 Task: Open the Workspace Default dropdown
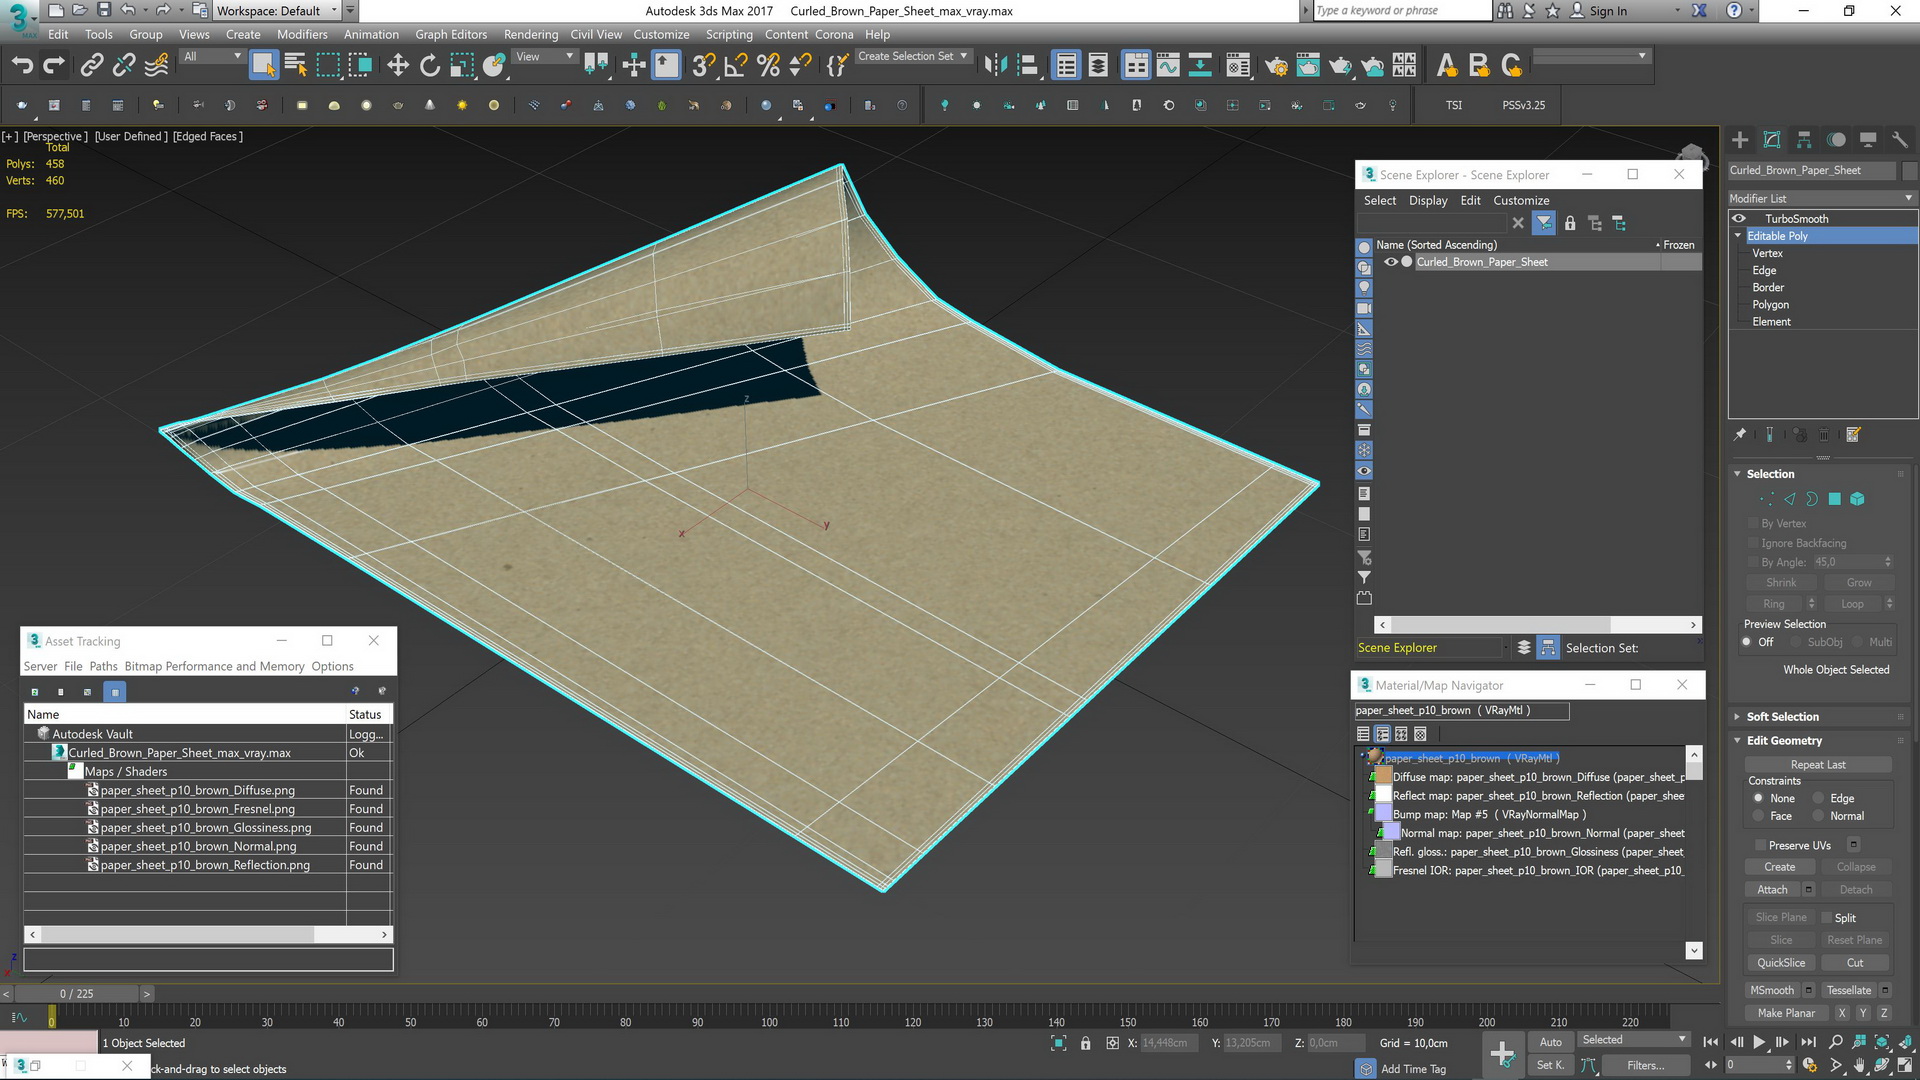coord(279,11)
